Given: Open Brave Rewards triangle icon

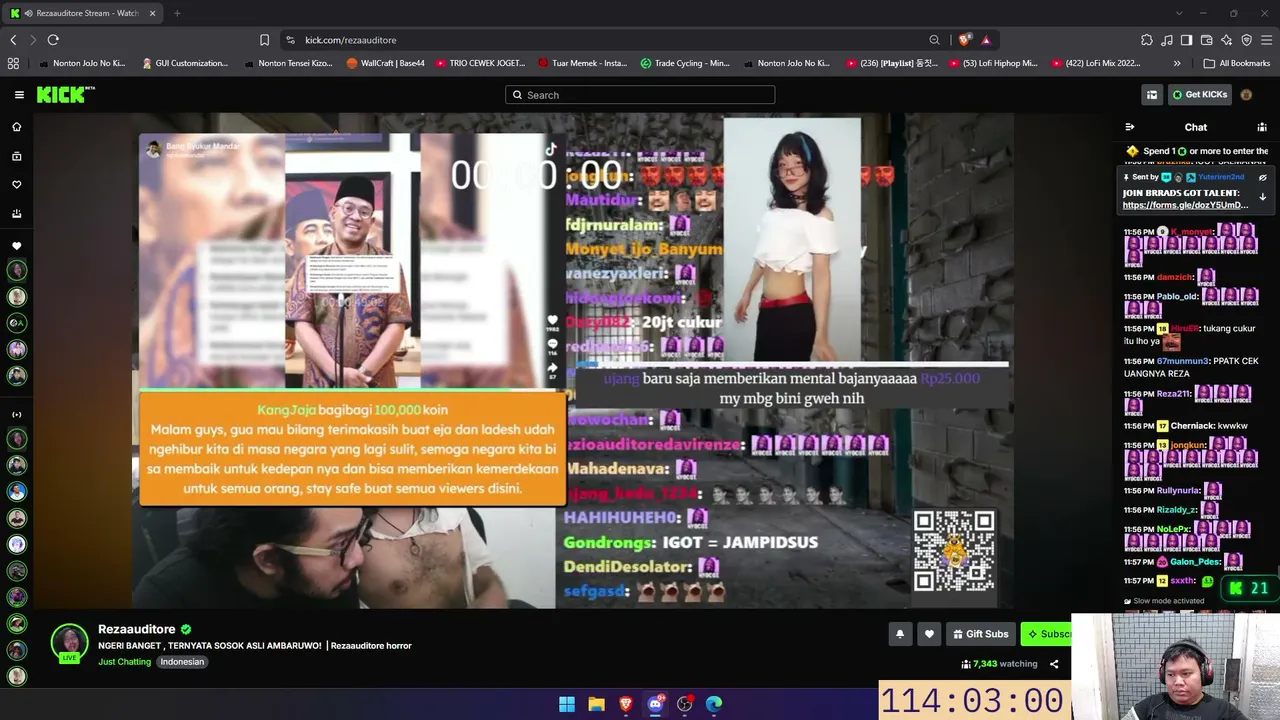Looking at the screenshot, I should (985, 40).
